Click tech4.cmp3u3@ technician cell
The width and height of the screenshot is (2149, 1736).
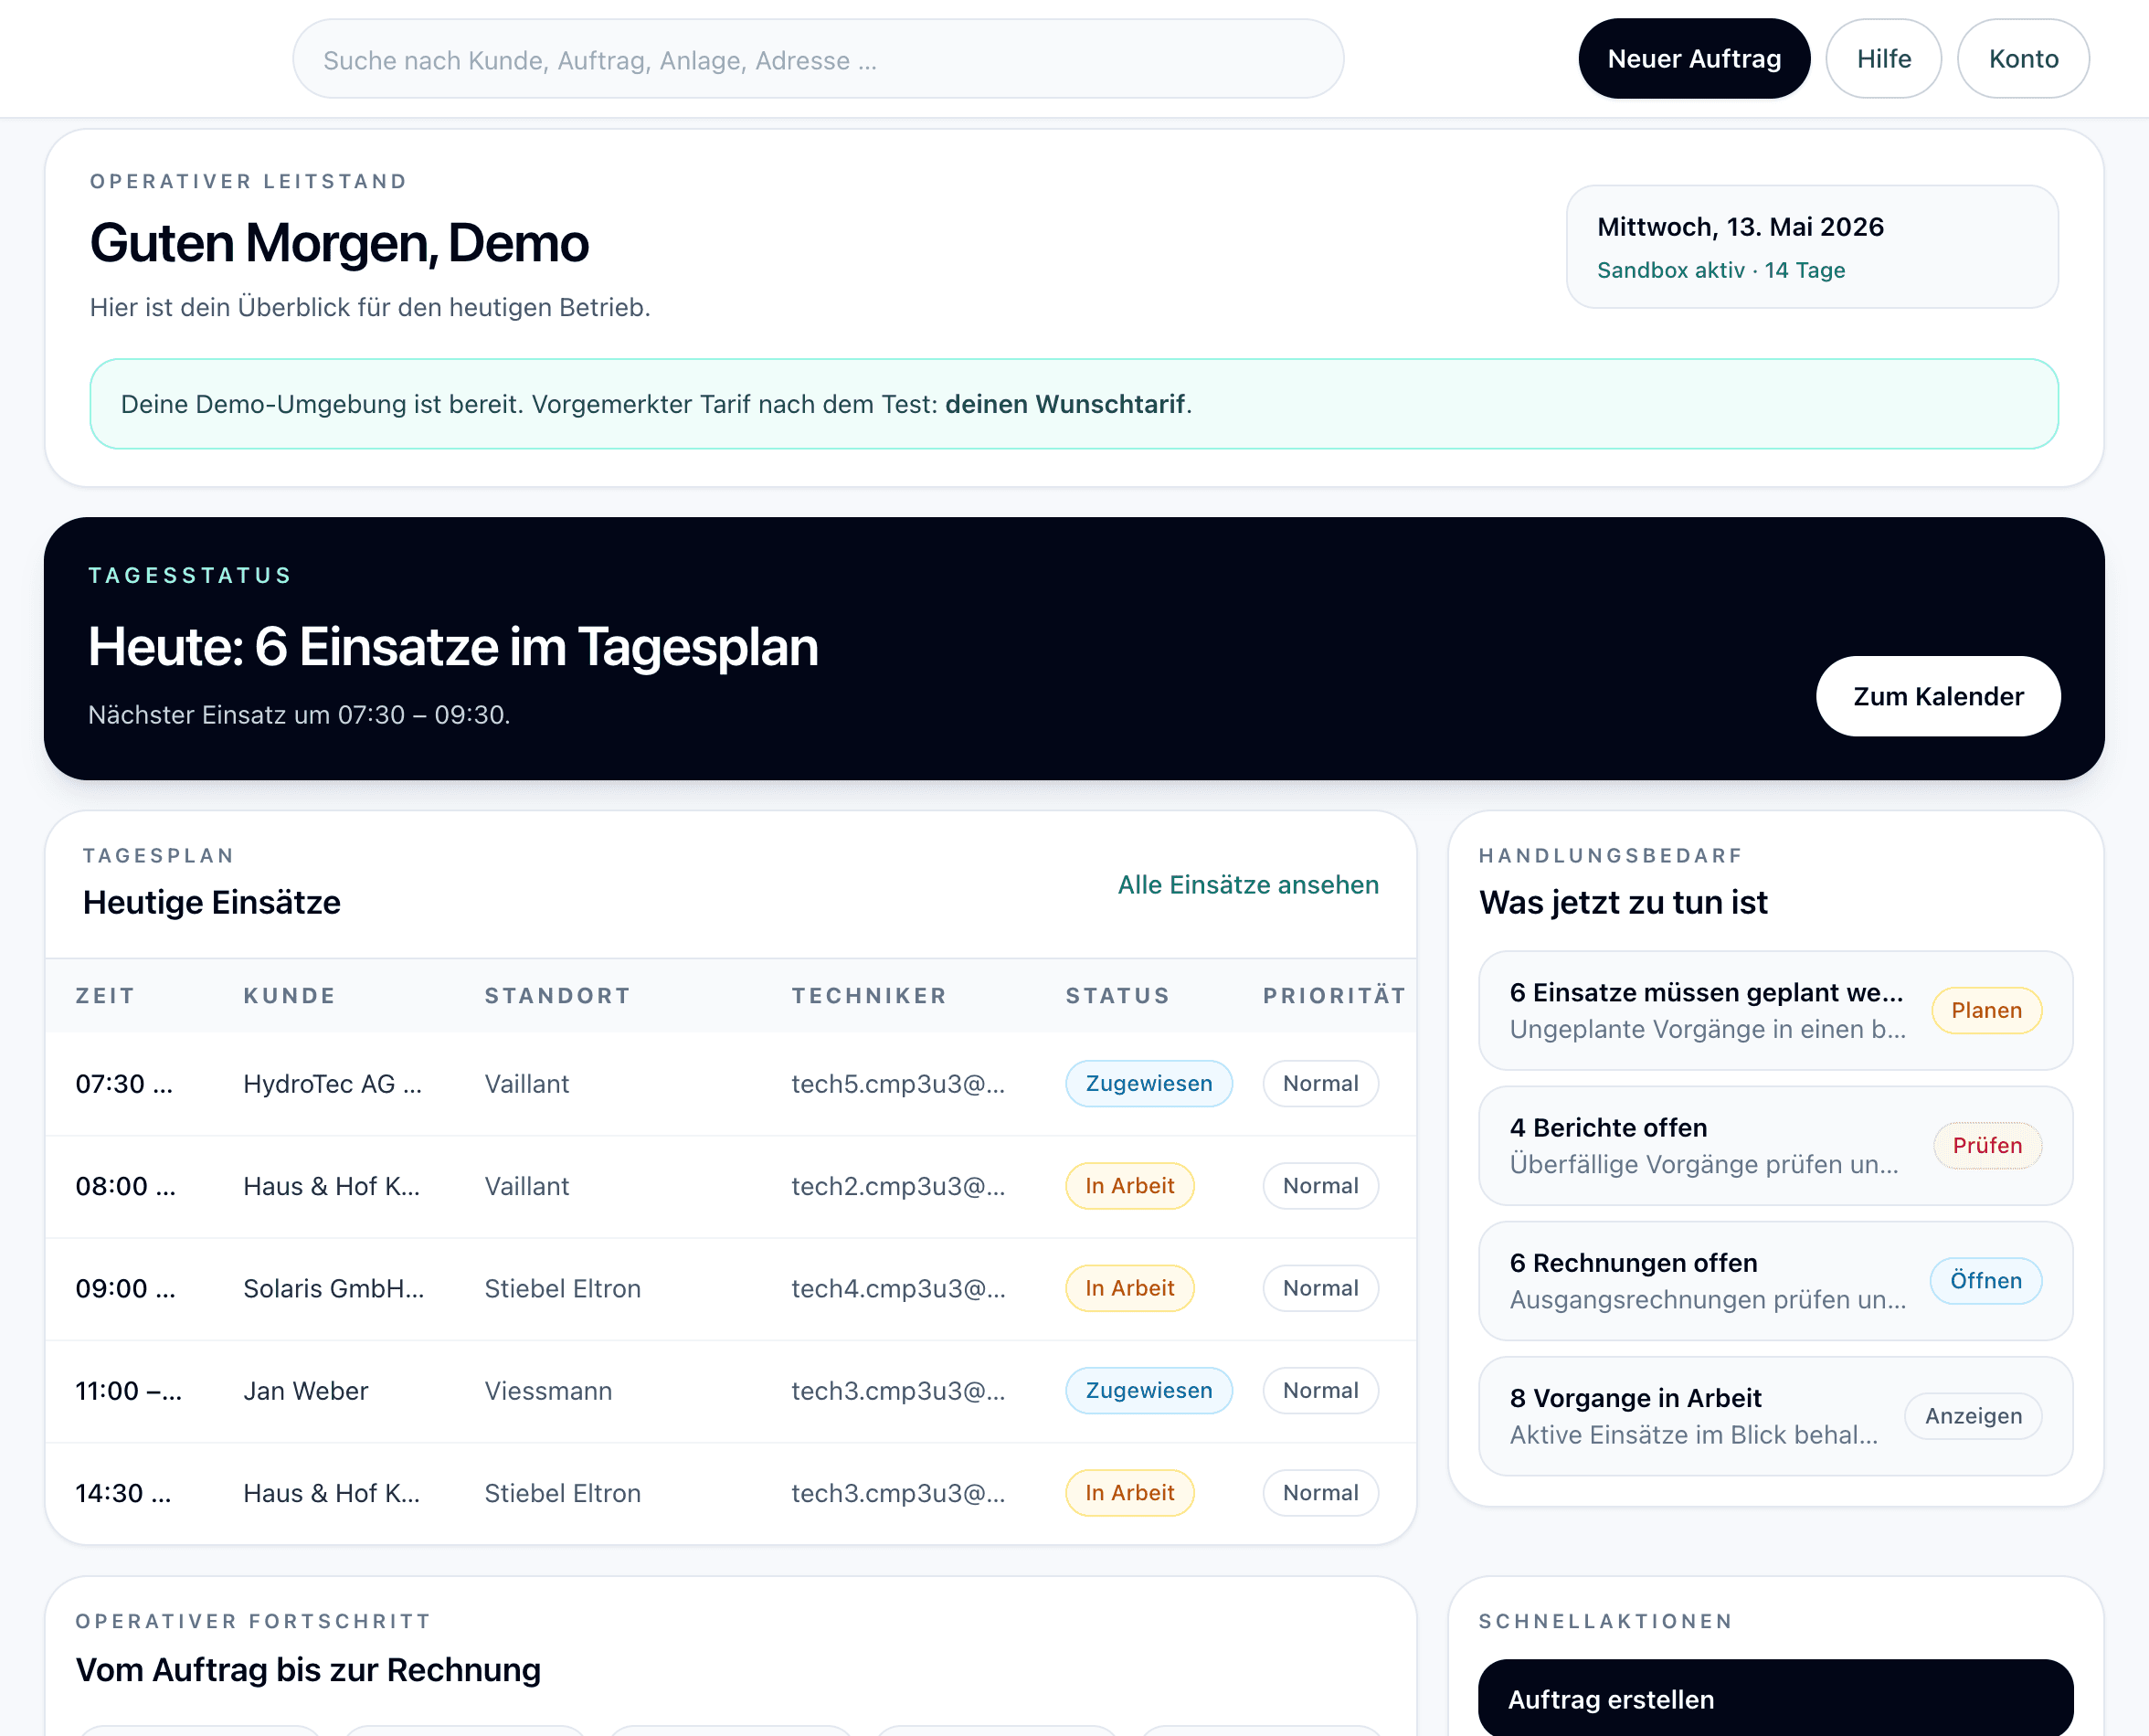(x=897, y=1288)
